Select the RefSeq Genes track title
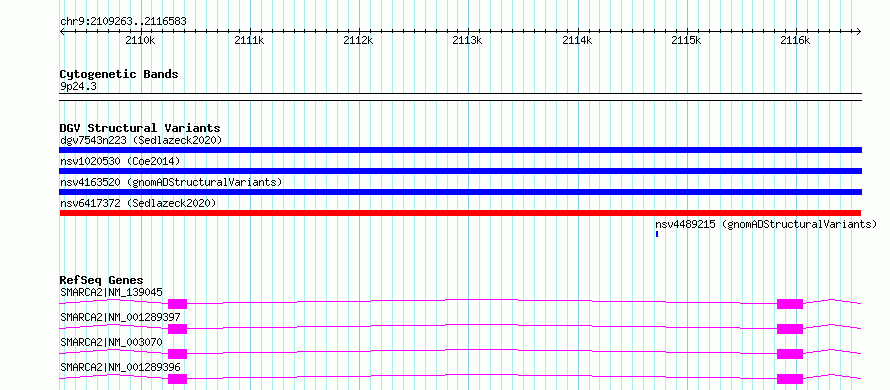This screenshot has width=890, height=390. (101, 280)
